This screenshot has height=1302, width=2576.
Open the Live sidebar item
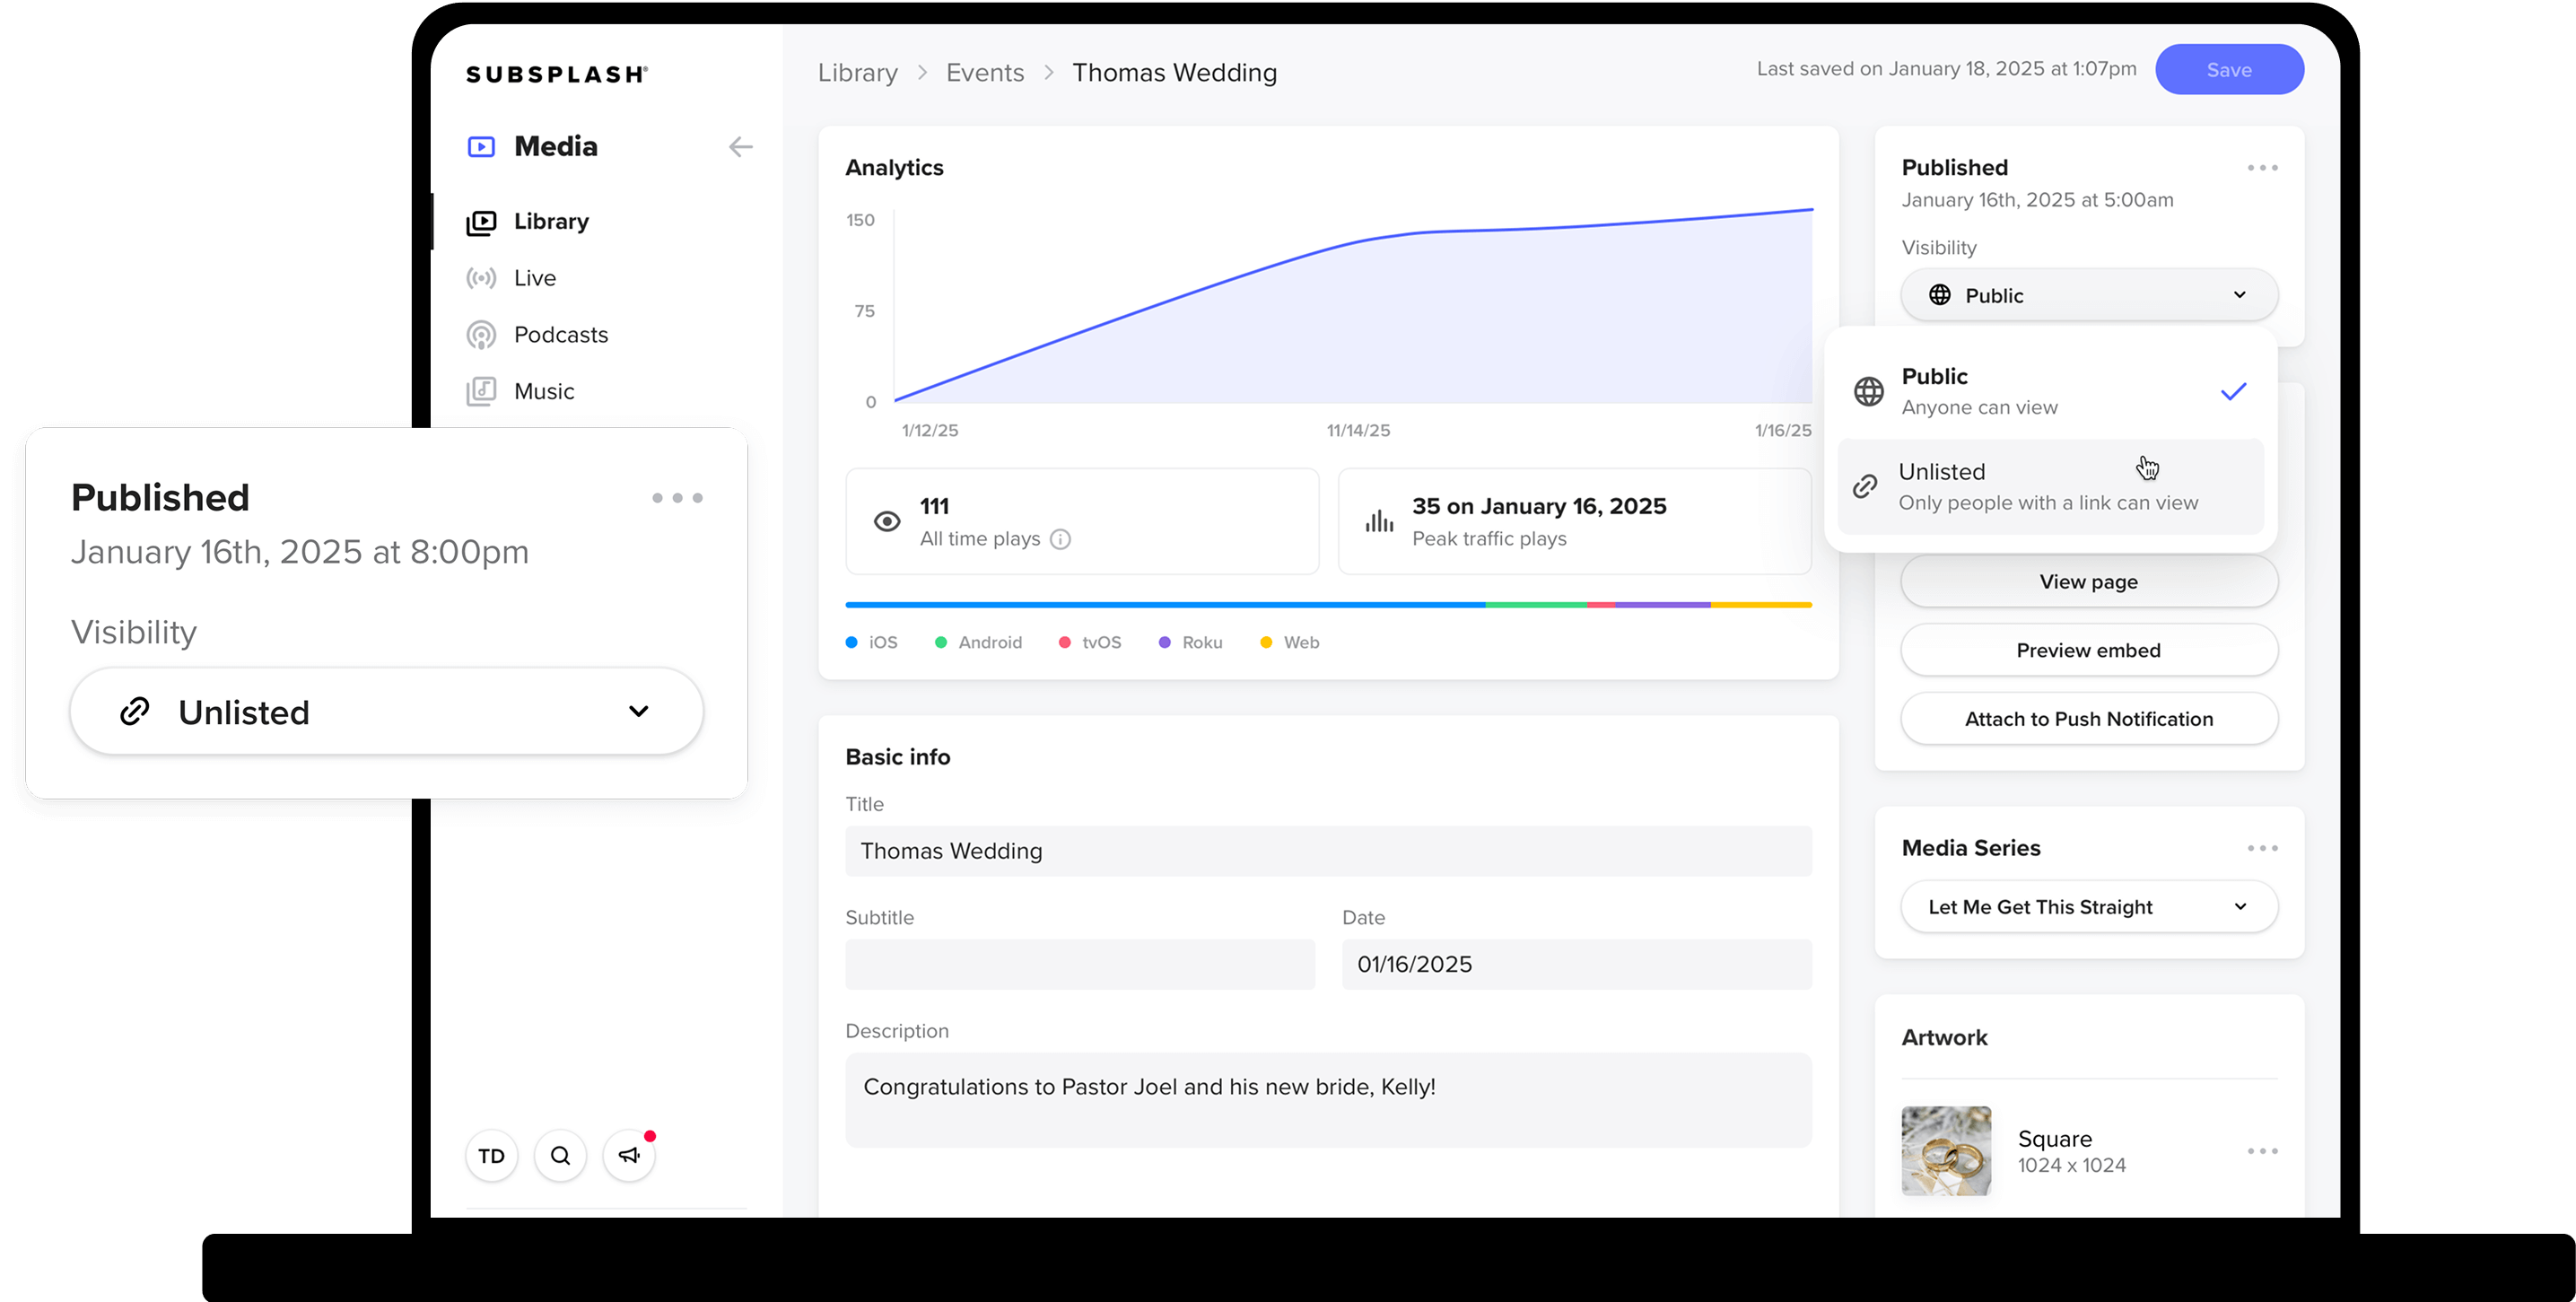[x=535, y=278]
